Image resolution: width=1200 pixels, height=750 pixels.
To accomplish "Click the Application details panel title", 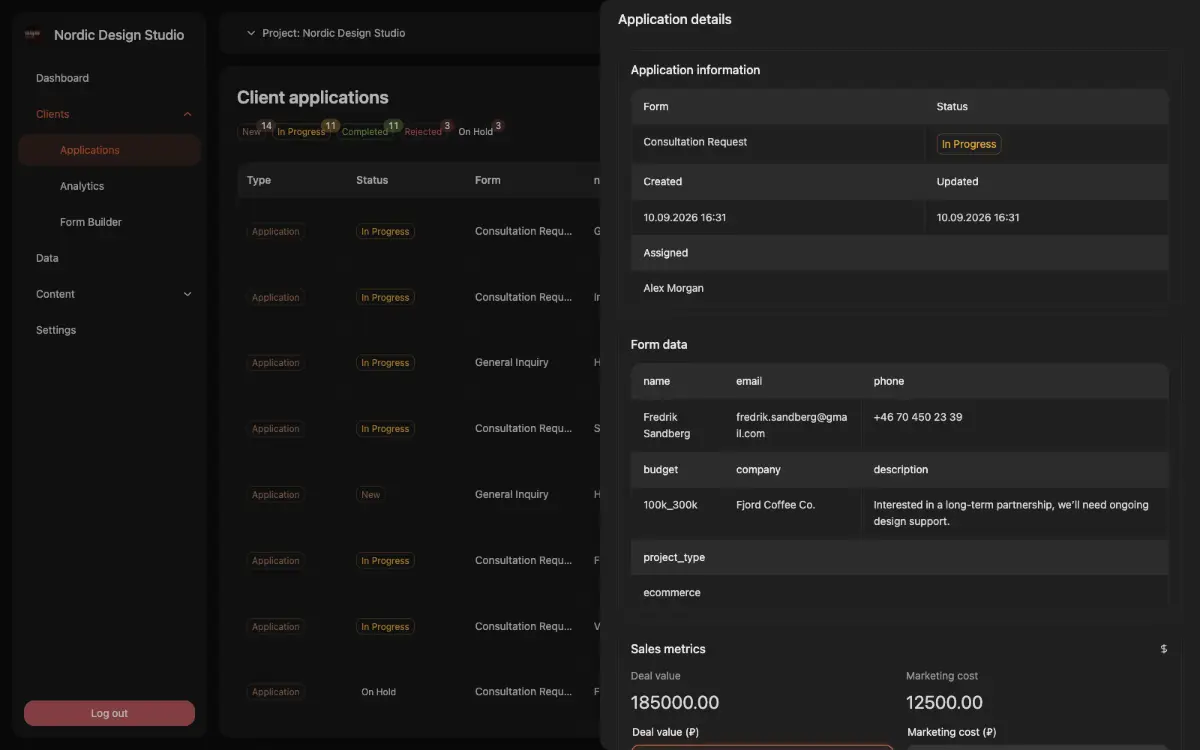I will tap(675, 19).
